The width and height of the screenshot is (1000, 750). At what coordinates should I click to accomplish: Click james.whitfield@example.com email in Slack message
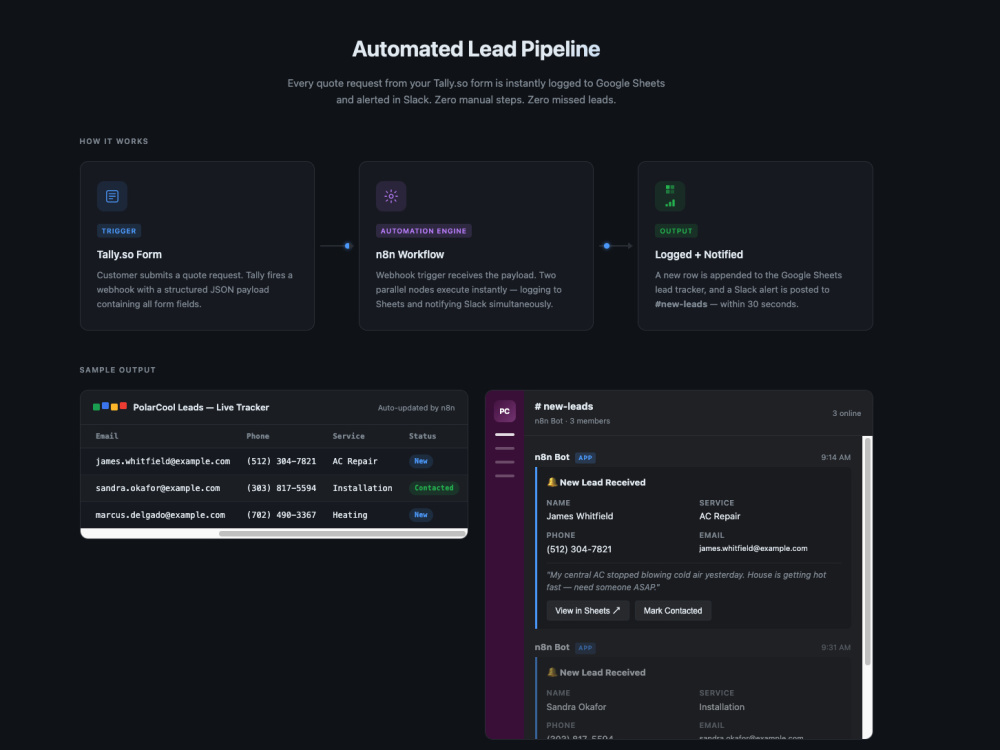(x=753, y=548)
